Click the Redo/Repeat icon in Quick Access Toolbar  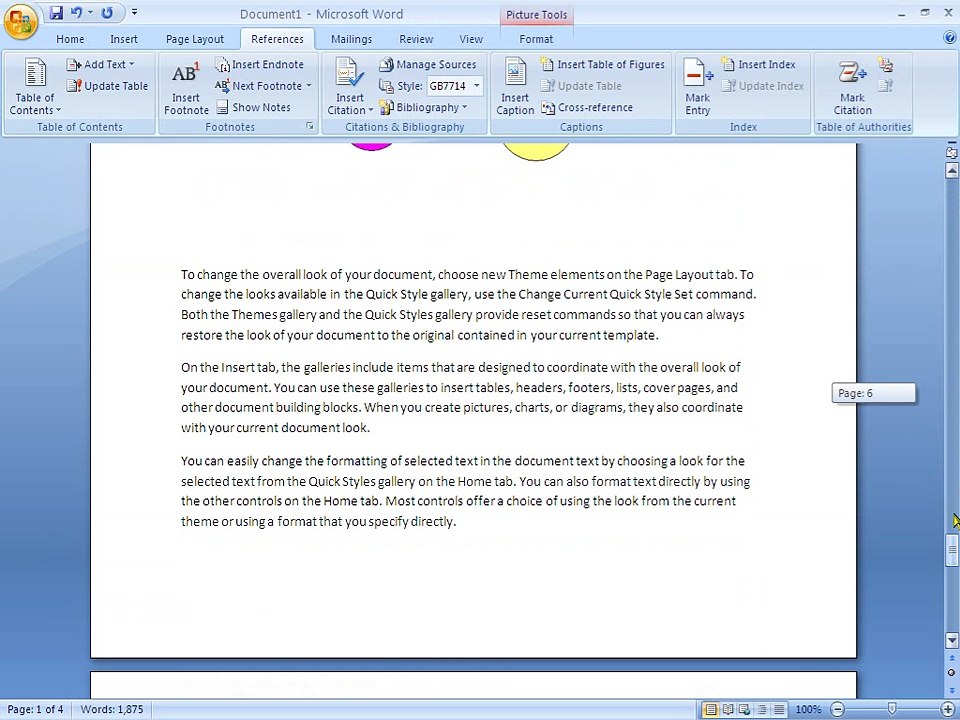point(107,13)
